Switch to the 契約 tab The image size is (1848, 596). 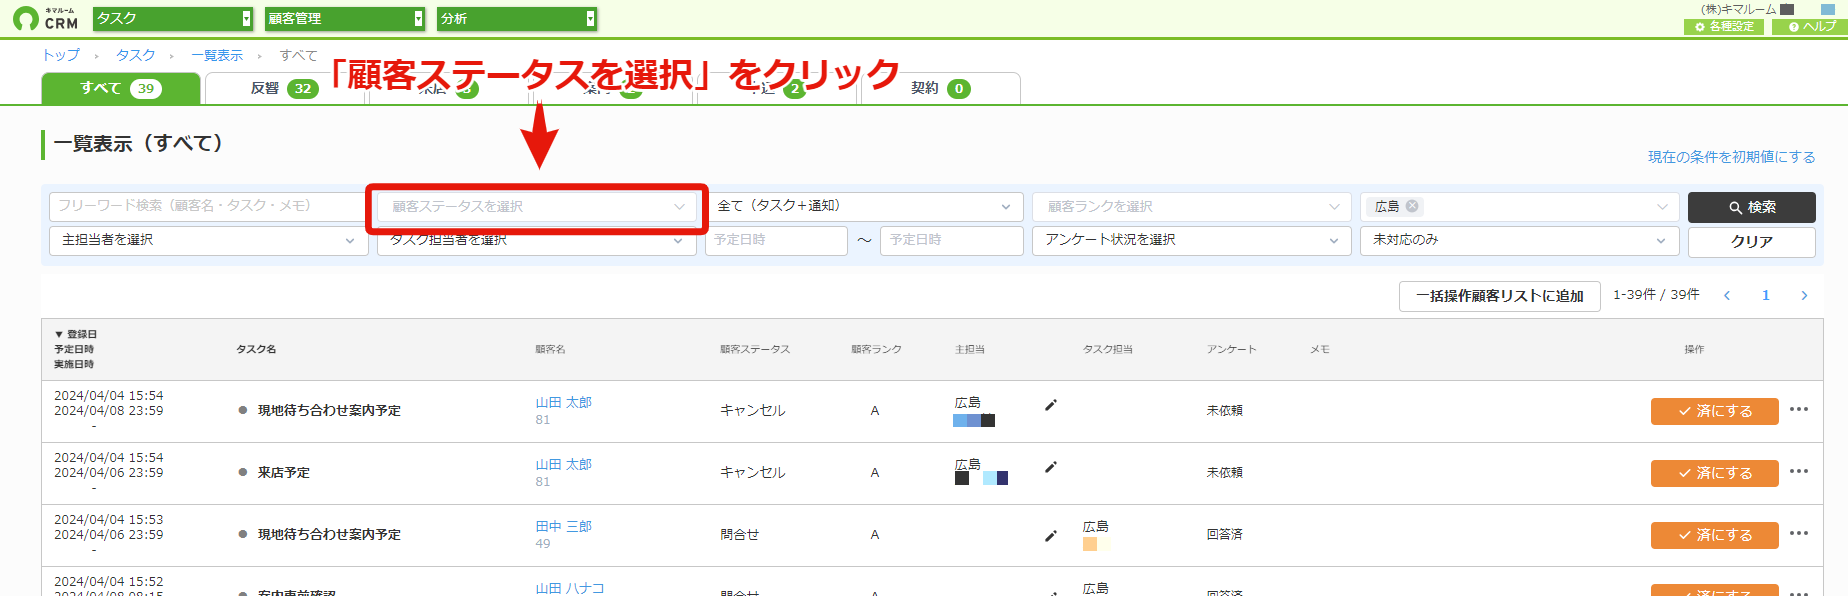(940, 88)
